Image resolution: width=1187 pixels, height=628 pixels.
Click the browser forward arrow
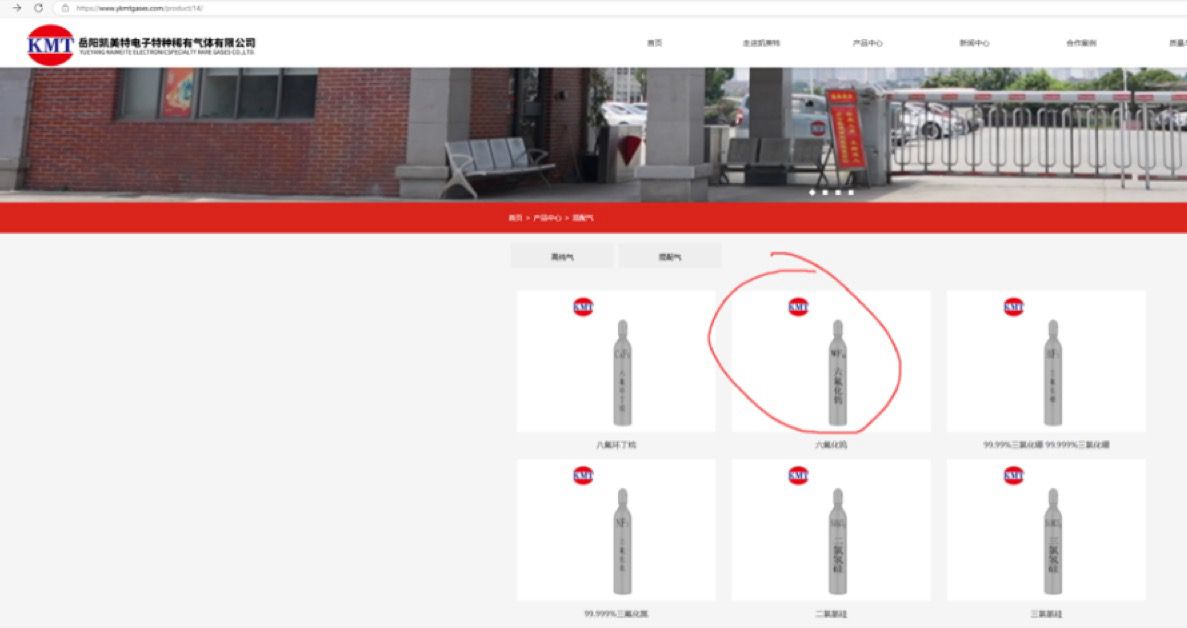(17, 8)
